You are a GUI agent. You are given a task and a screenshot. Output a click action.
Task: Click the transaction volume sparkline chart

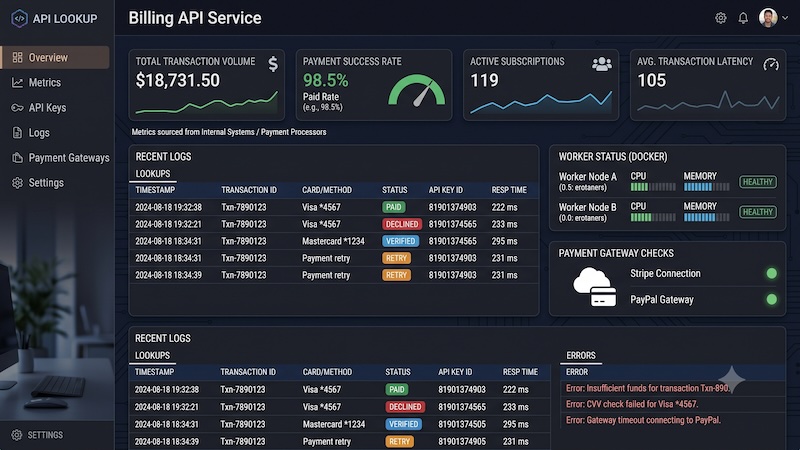[207, 104]
